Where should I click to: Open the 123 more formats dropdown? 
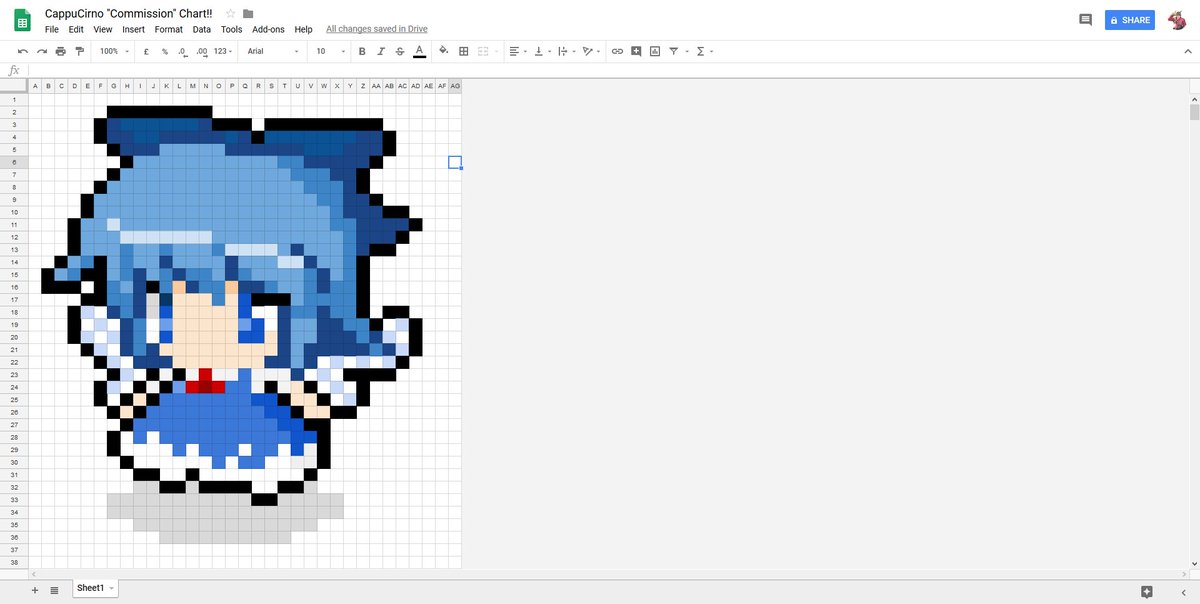pyautogui.click(x=223, y=51)
